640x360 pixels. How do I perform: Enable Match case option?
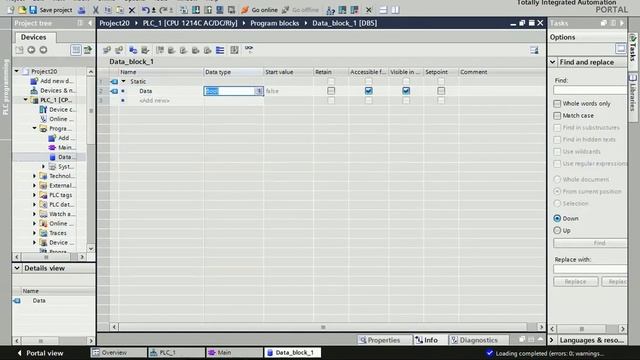[557, 116]
